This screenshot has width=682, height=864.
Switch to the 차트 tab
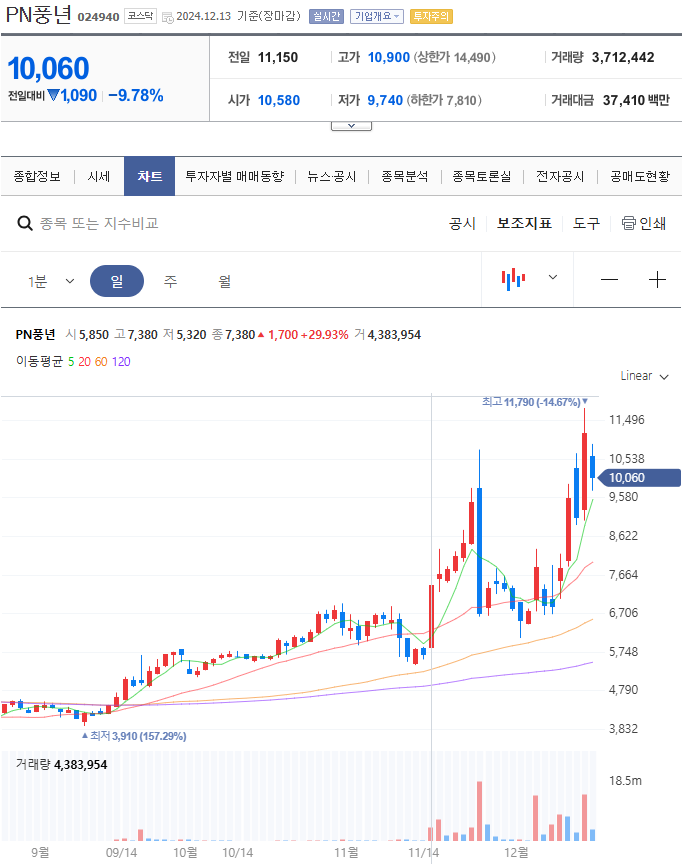tap(149, 176)
